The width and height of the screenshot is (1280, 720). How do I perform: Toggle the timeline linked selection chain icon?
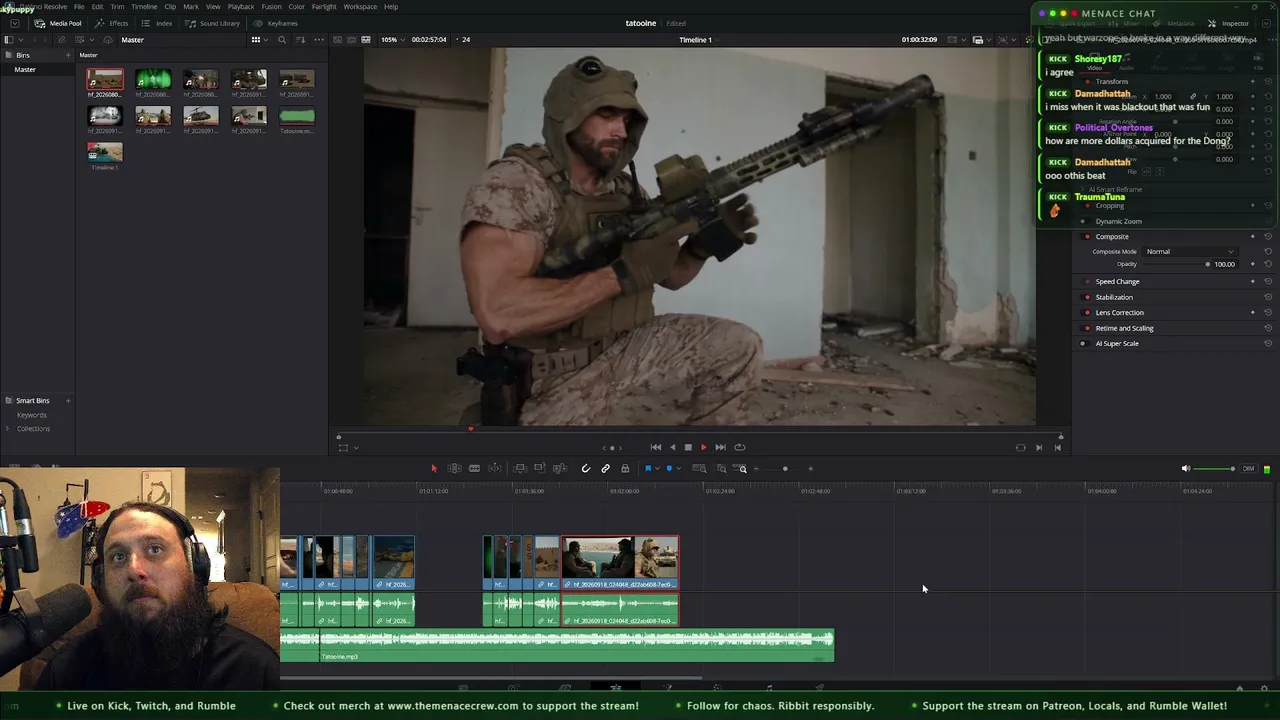605,468
